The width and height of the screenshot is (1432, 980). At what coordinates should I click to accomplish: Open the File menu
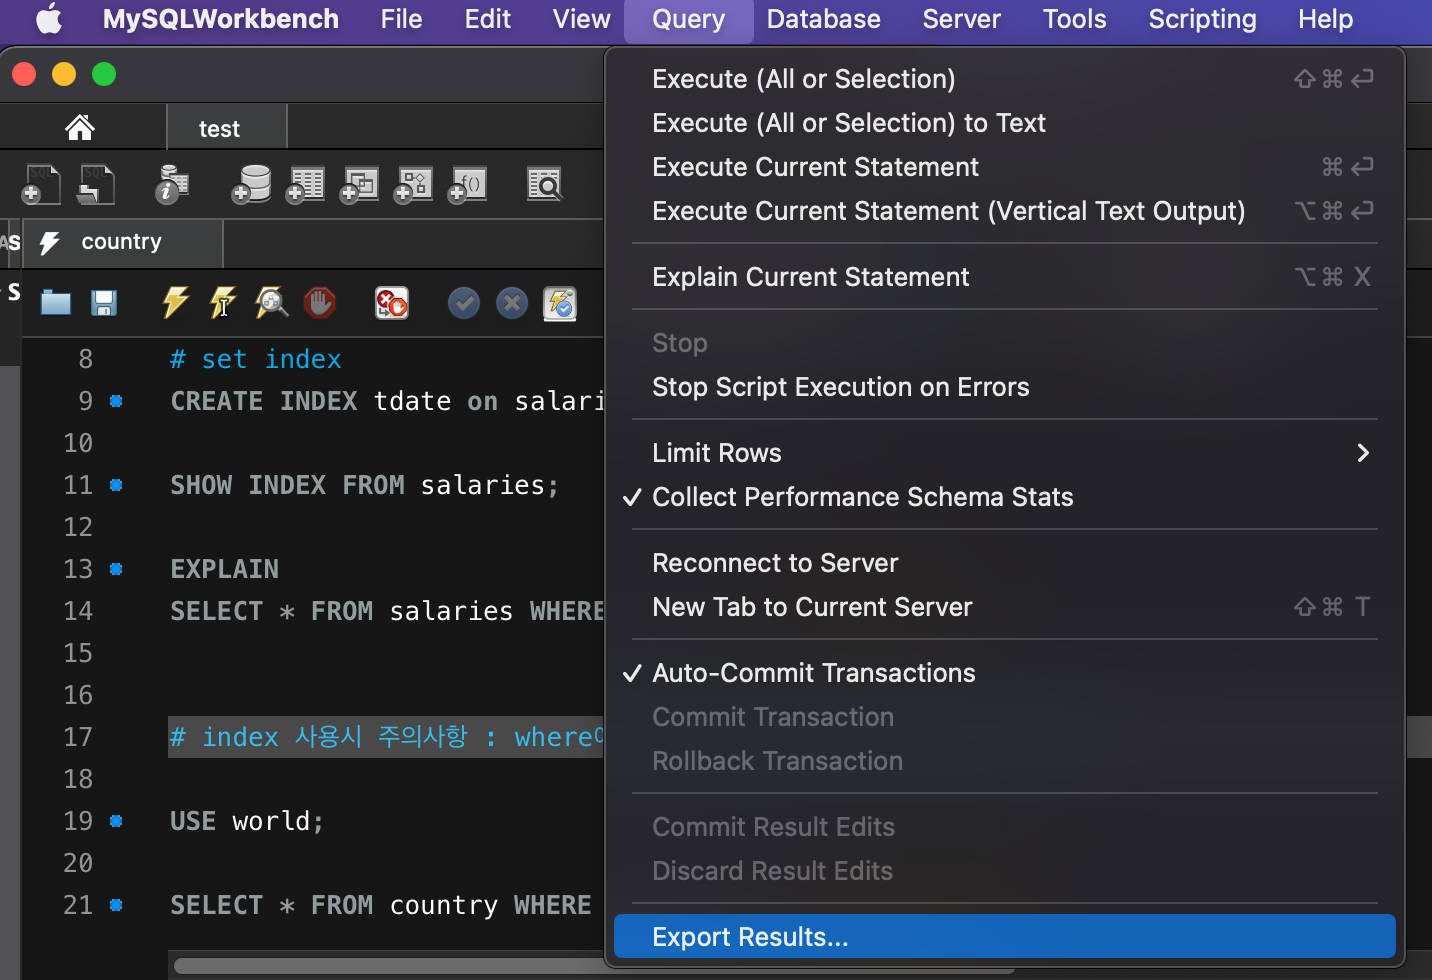tap(401, 19)
